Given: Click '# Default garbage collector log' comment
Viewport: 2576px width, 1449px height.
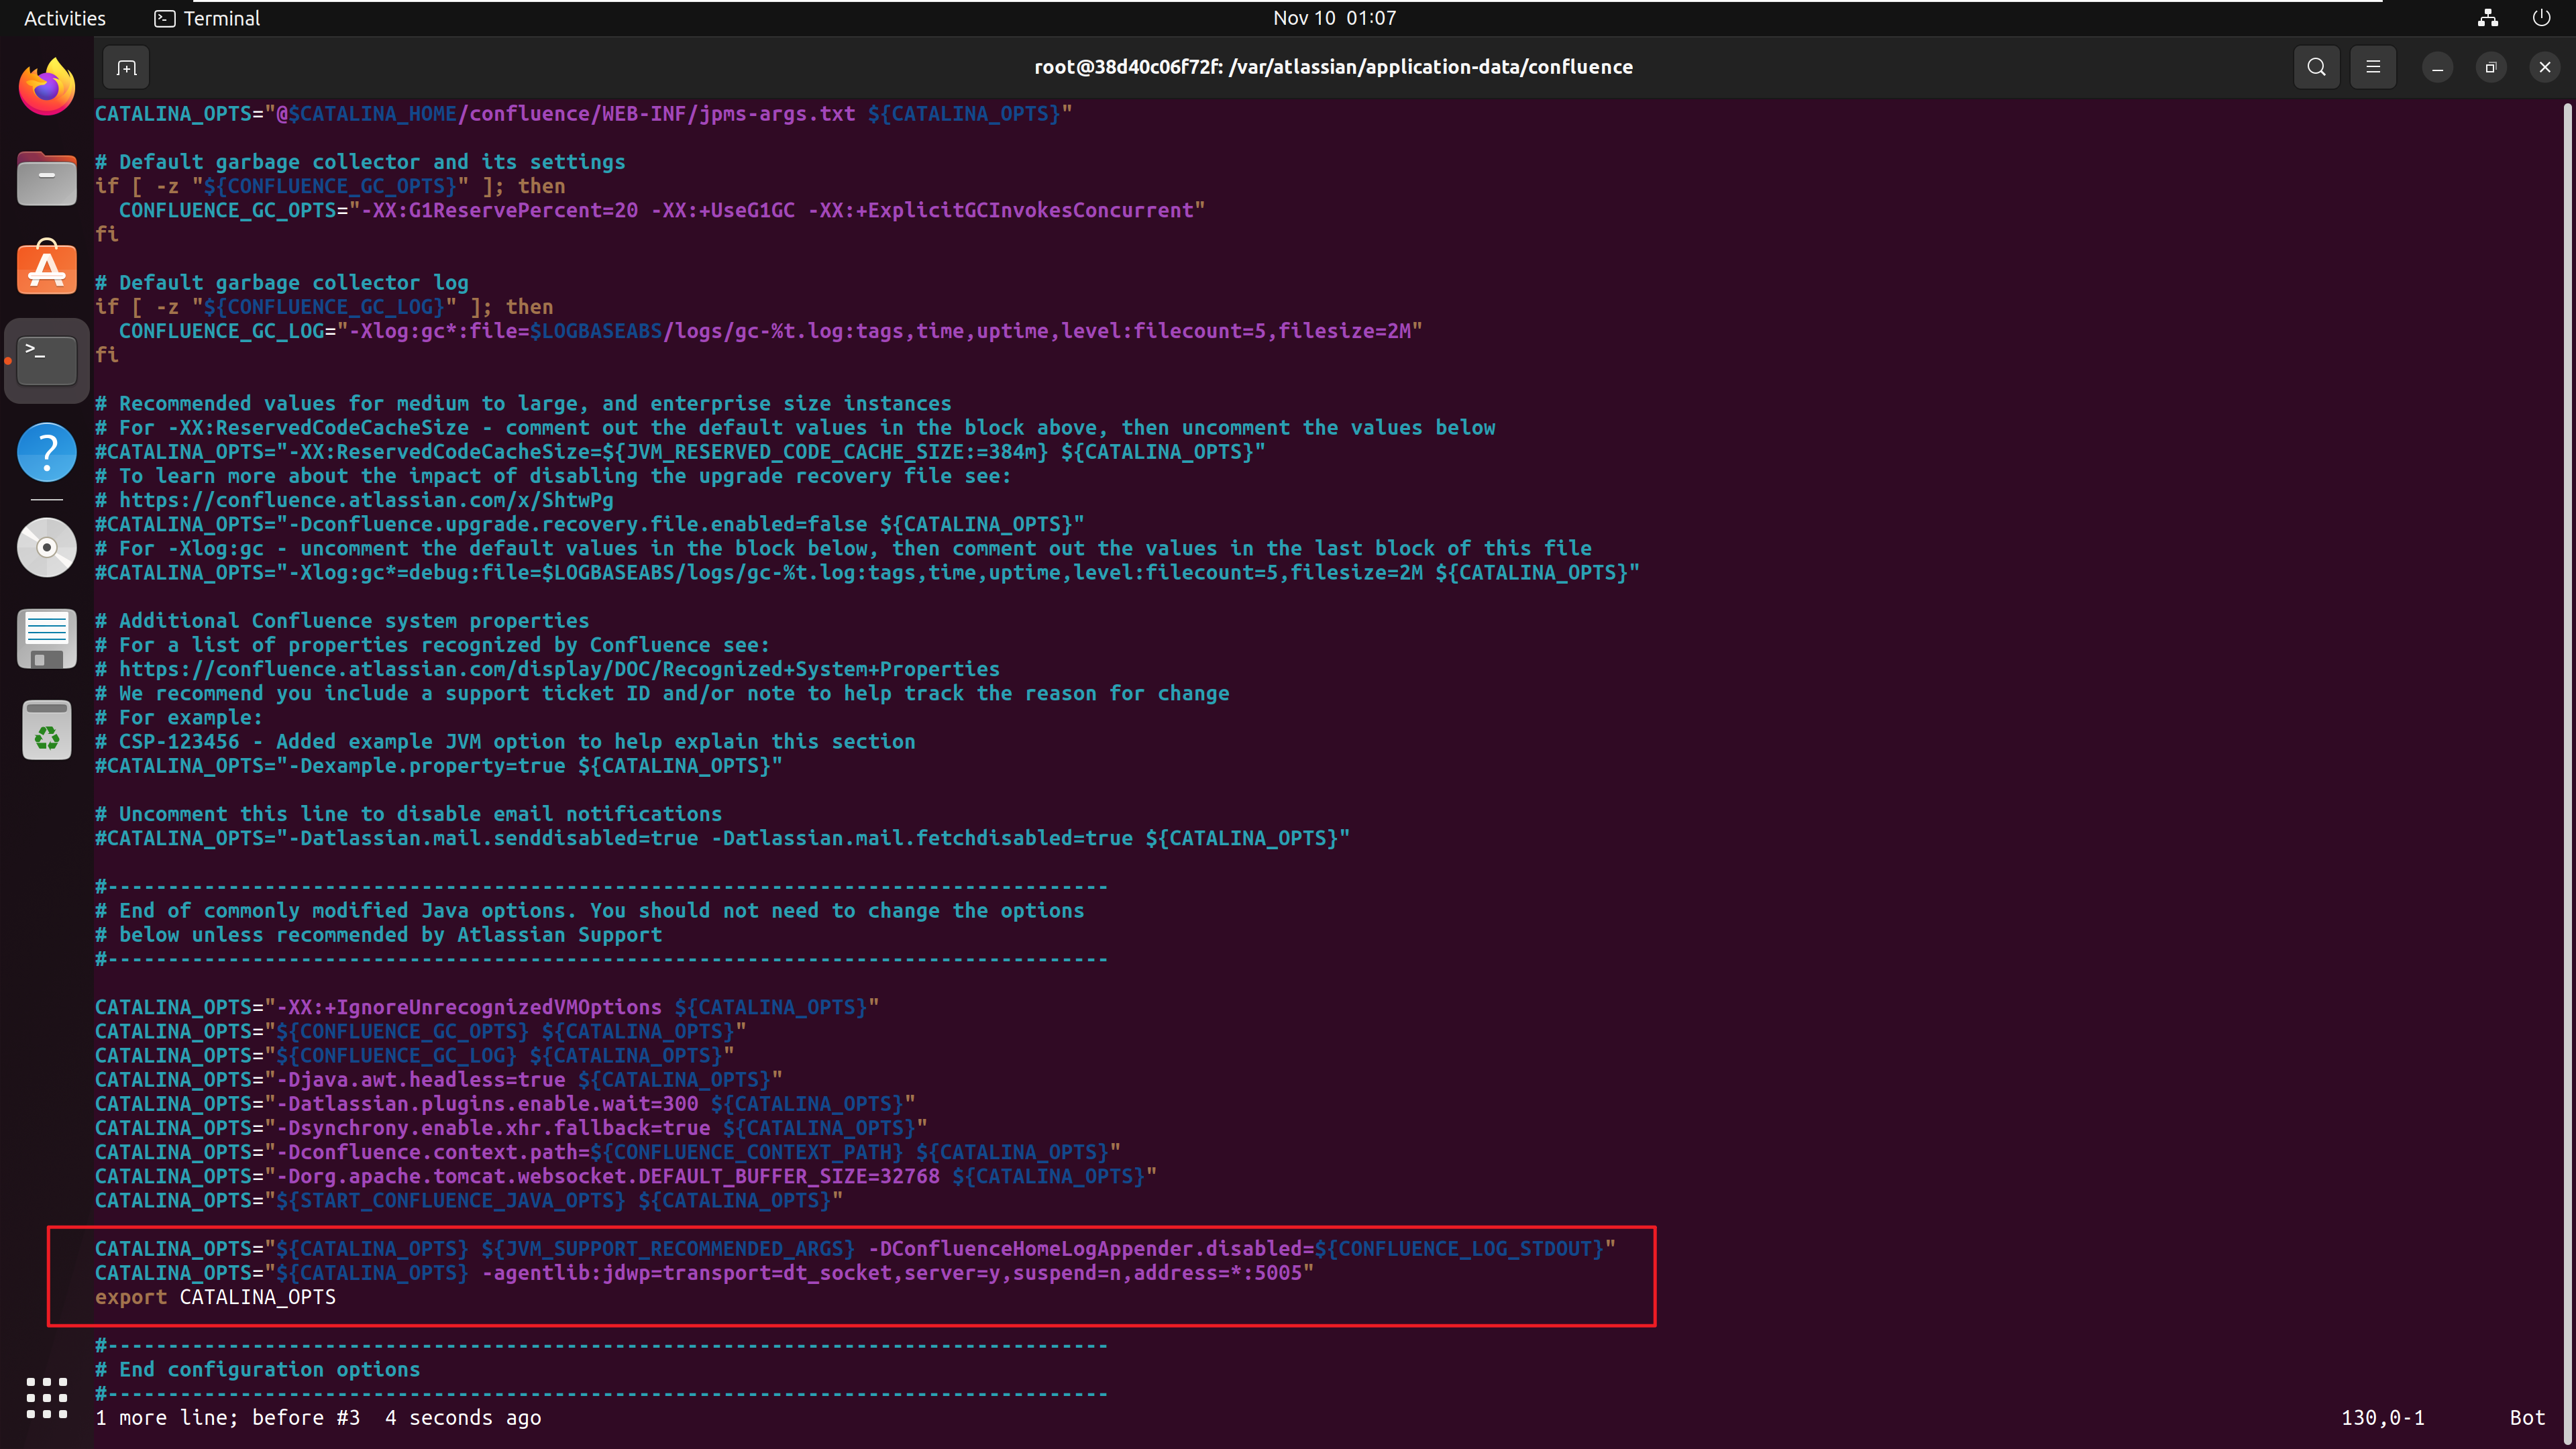Looking at the screenshot, I should (x=282, y=283).
